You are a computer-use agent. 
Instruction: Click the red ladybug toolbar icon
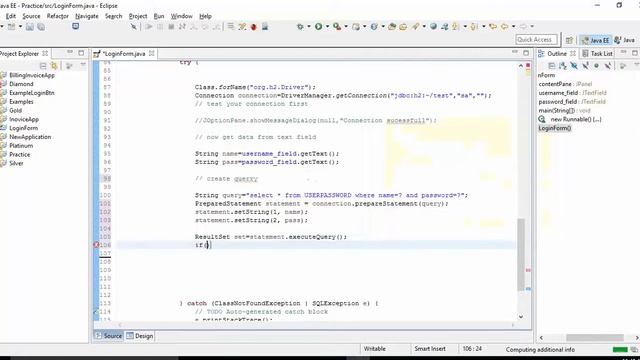pyautogui.click(x=253, y=27)
